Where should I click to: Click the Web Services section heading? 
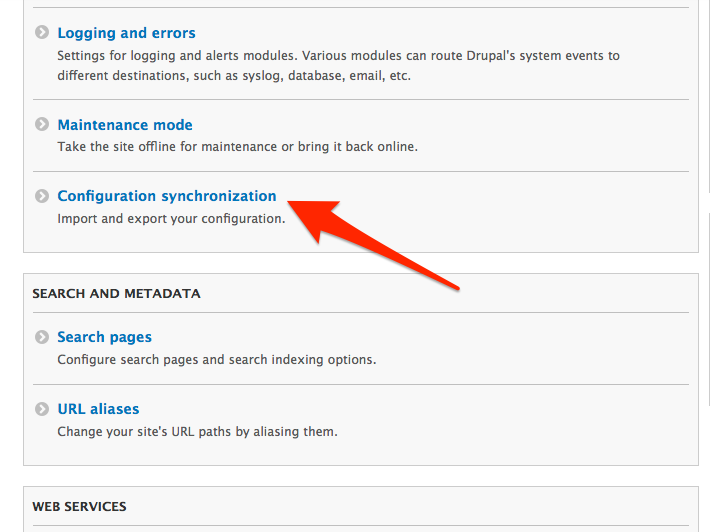click(x=79, y=506)
